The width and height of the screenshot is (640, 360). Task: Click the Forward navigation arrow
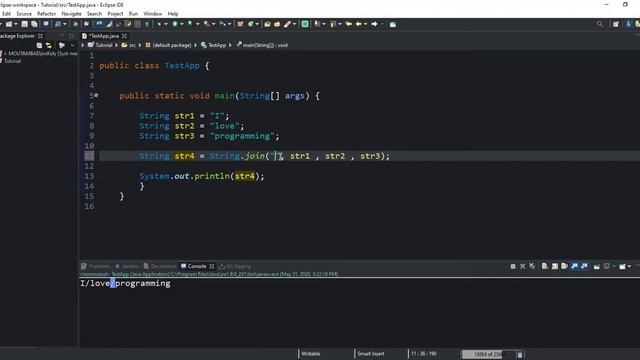coord(374,24)
